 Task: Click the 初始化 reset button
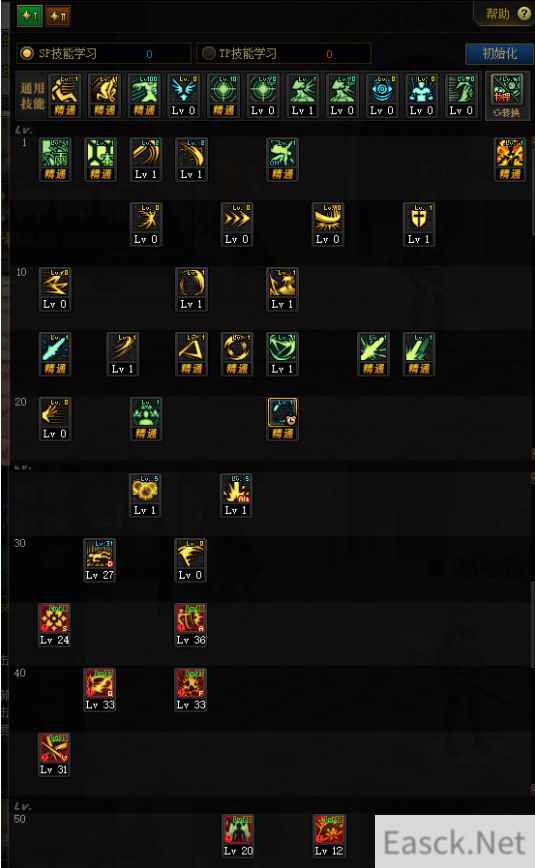500,54
